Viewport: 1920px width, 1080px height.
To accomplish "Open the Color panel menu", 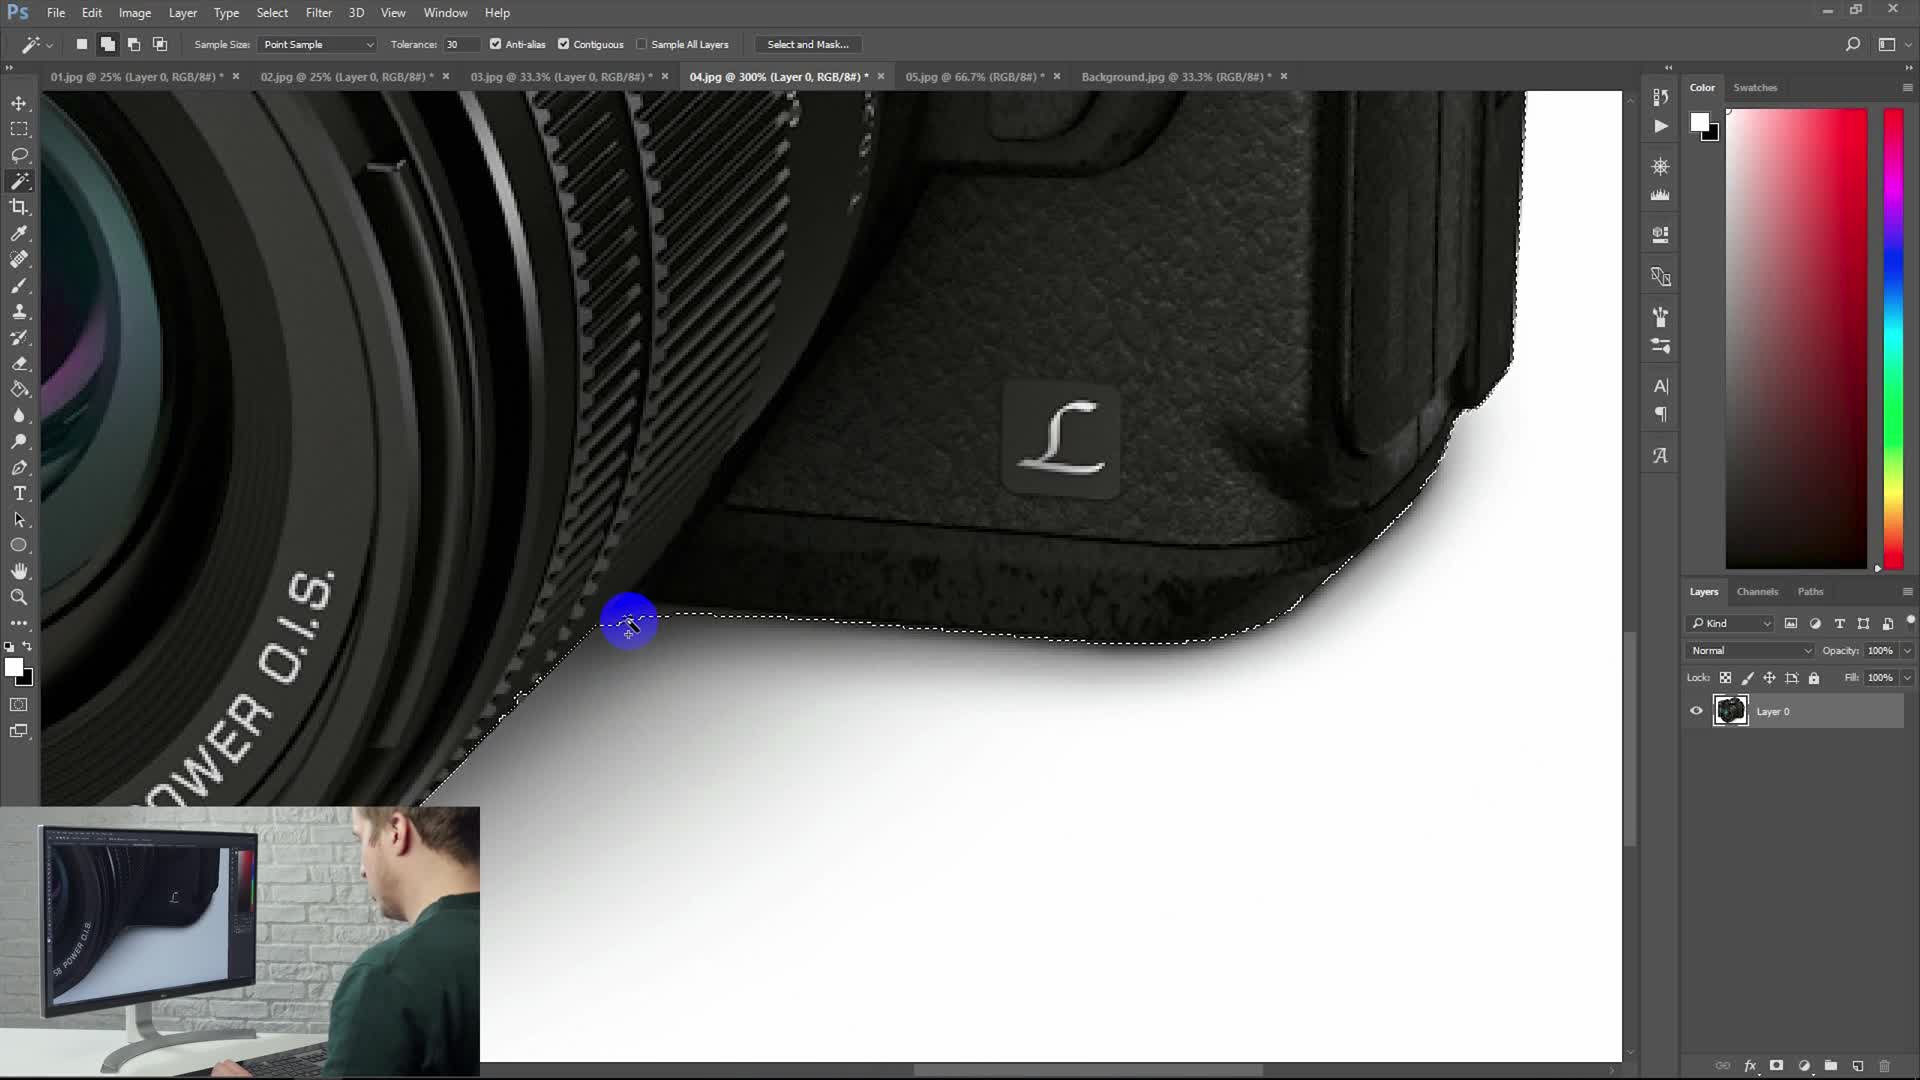I will tap(1907, 88).
